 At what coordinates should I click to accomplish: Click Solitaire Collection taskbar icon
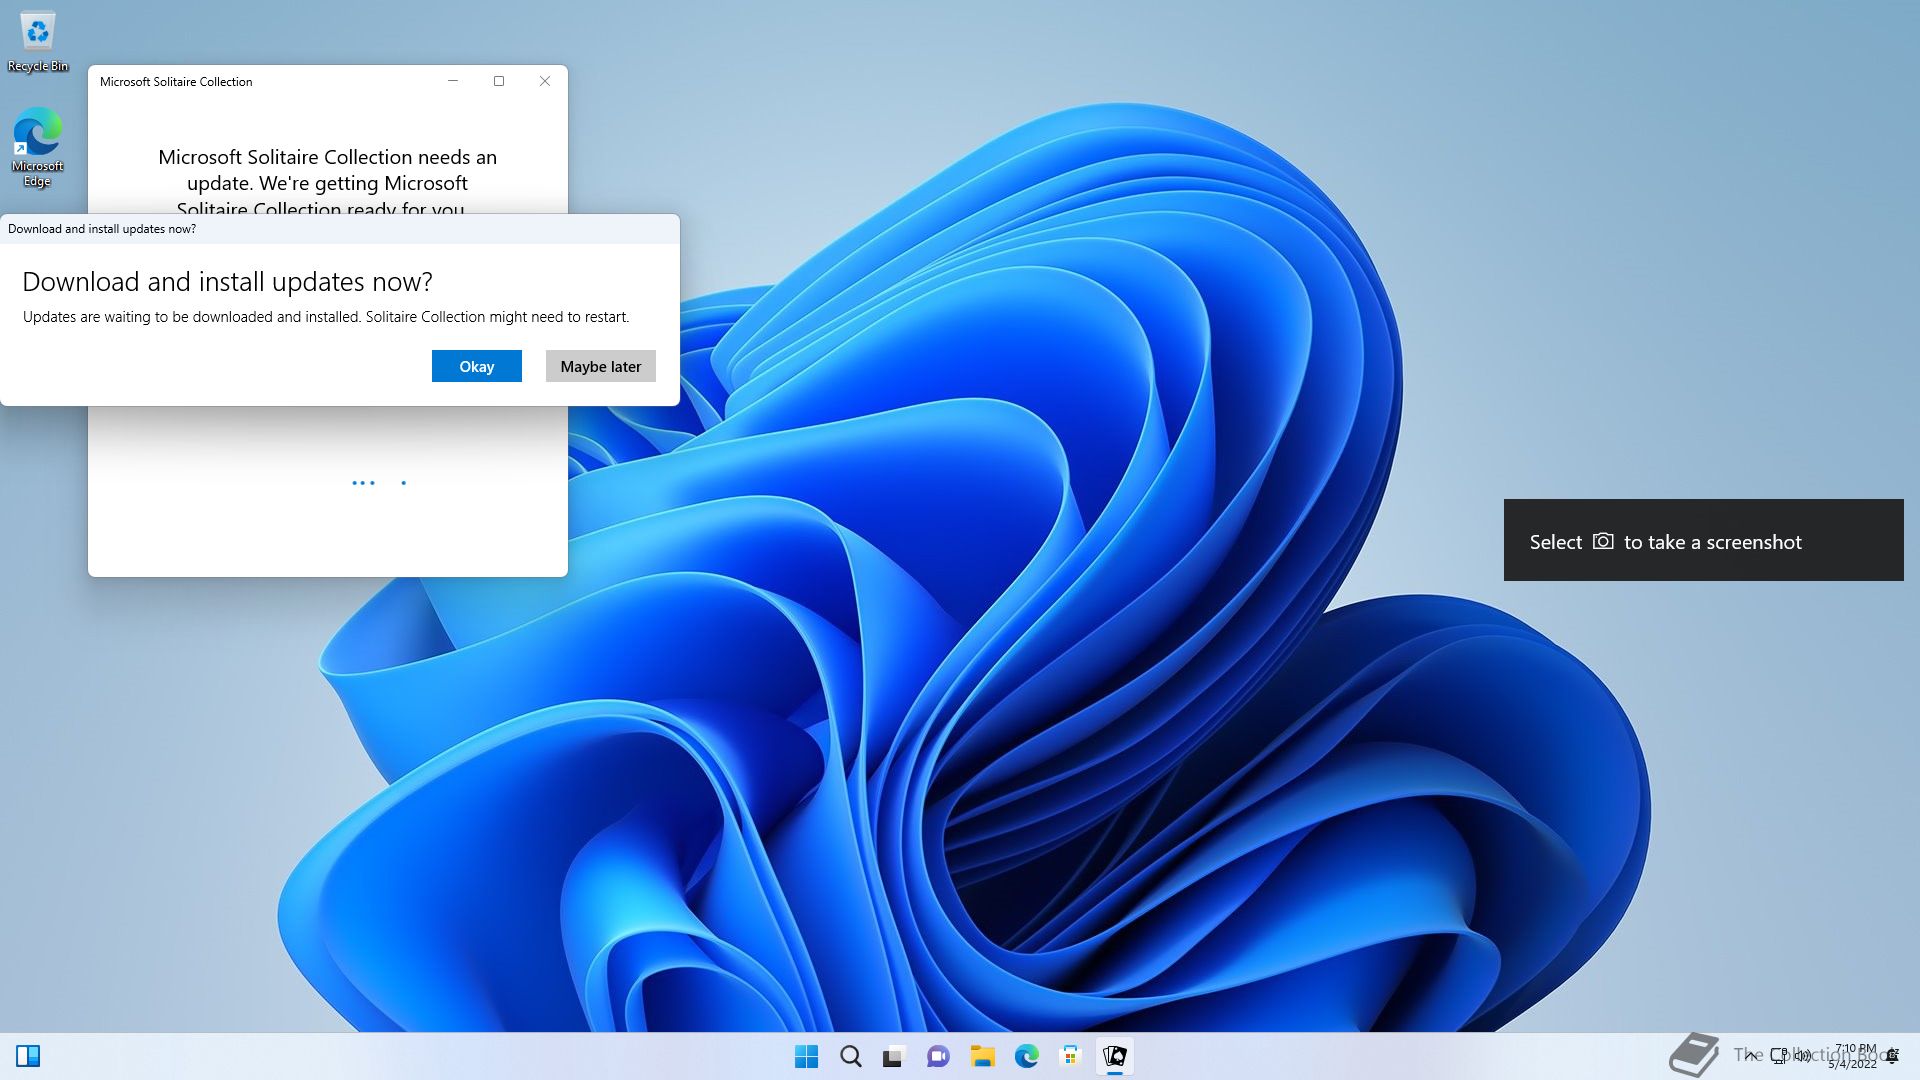tap(1114, 1056)
